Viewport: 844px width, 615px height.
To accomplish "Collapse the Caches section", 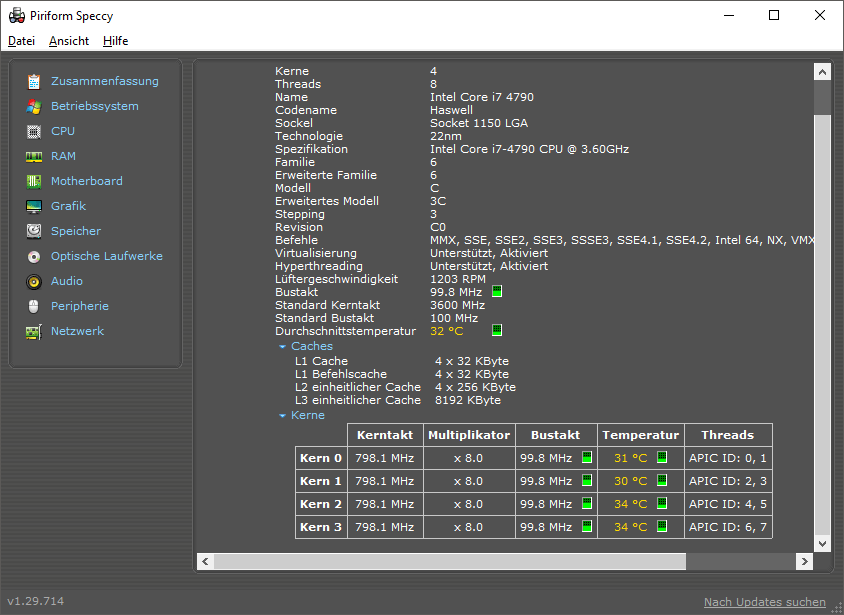I will click(282, 347).
